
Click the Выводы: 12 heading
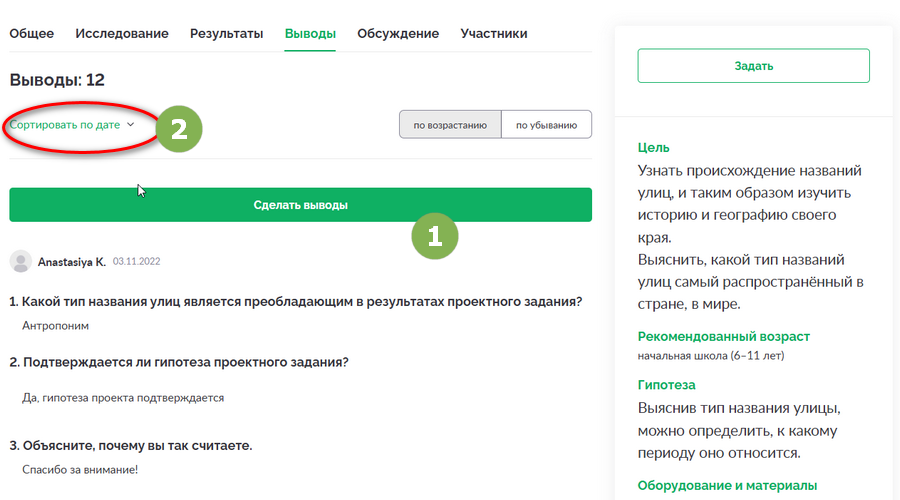pyautogui.click(x=57, y=80)
